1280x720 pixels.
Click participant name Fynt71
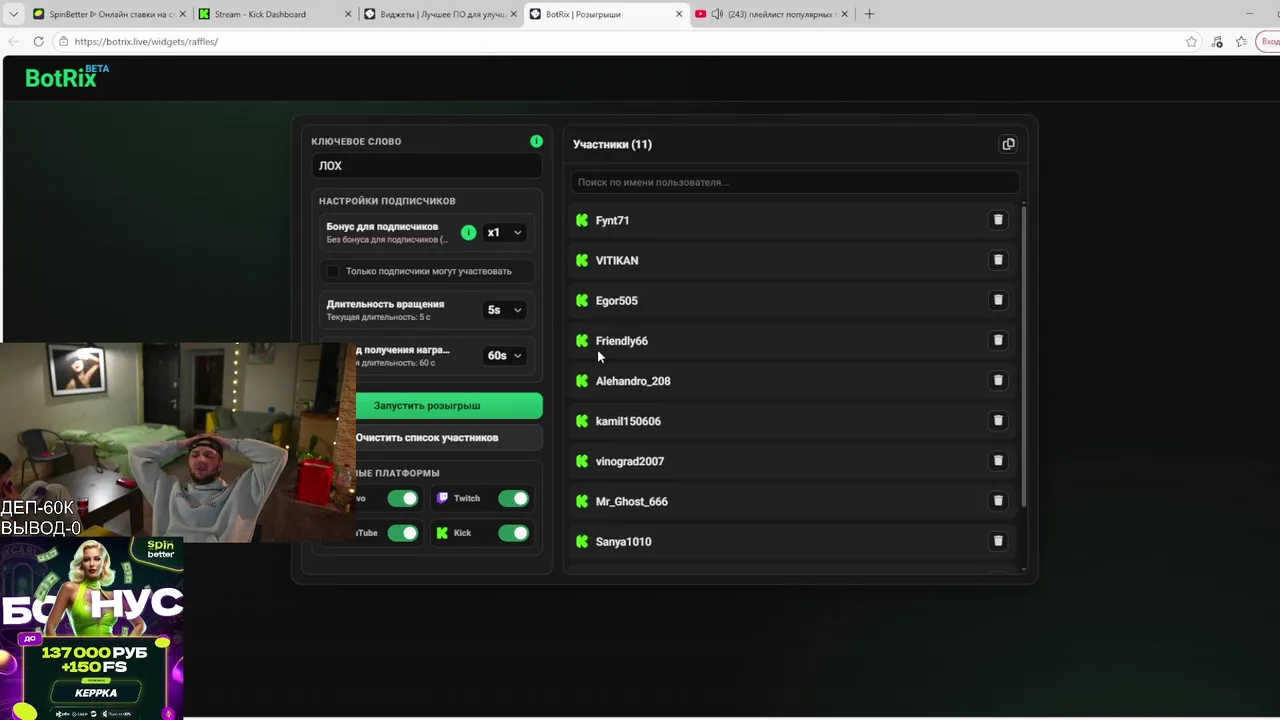(x=612, y=220)
